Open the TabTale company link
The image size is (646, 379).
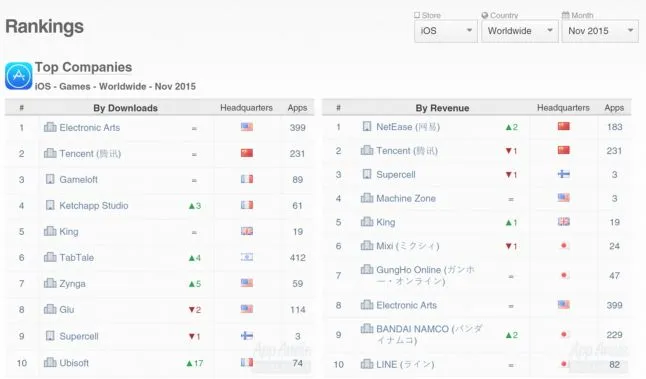point(76,257)
